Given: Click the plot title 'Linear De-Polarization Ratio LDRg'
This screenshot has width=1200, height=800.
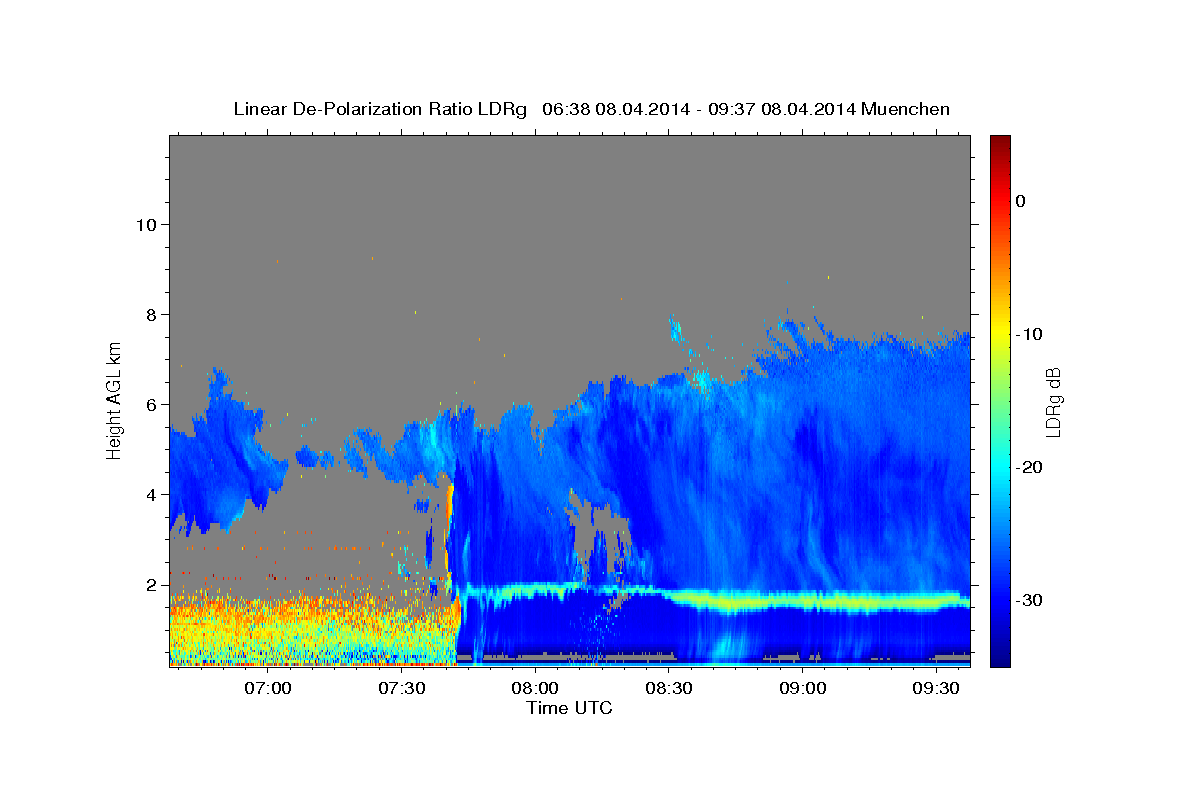Looking at the screenshot, I should [380, 109].
